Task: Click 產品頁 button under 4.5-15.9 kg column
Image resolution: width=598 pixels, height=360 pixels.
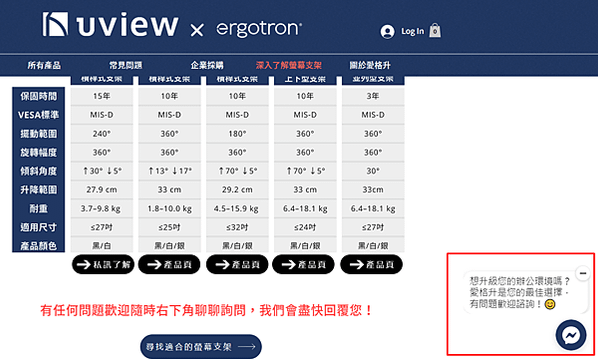Action: click(x=237, y=264)
